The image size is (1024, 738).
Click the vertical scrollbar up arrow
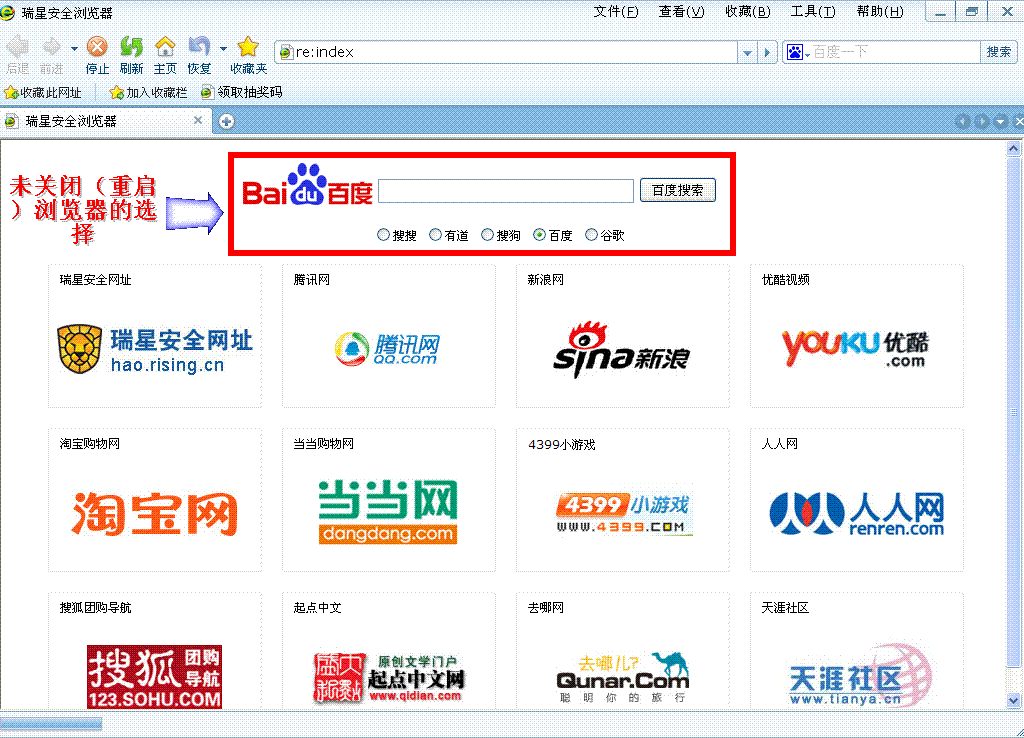tap(1013, 148)
